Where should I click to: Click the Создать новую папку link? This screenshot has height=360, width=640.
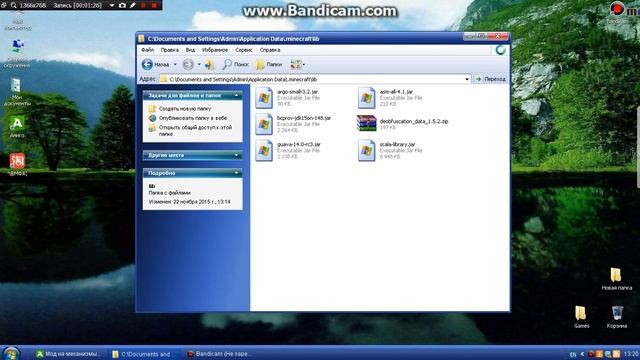(185, 109)
